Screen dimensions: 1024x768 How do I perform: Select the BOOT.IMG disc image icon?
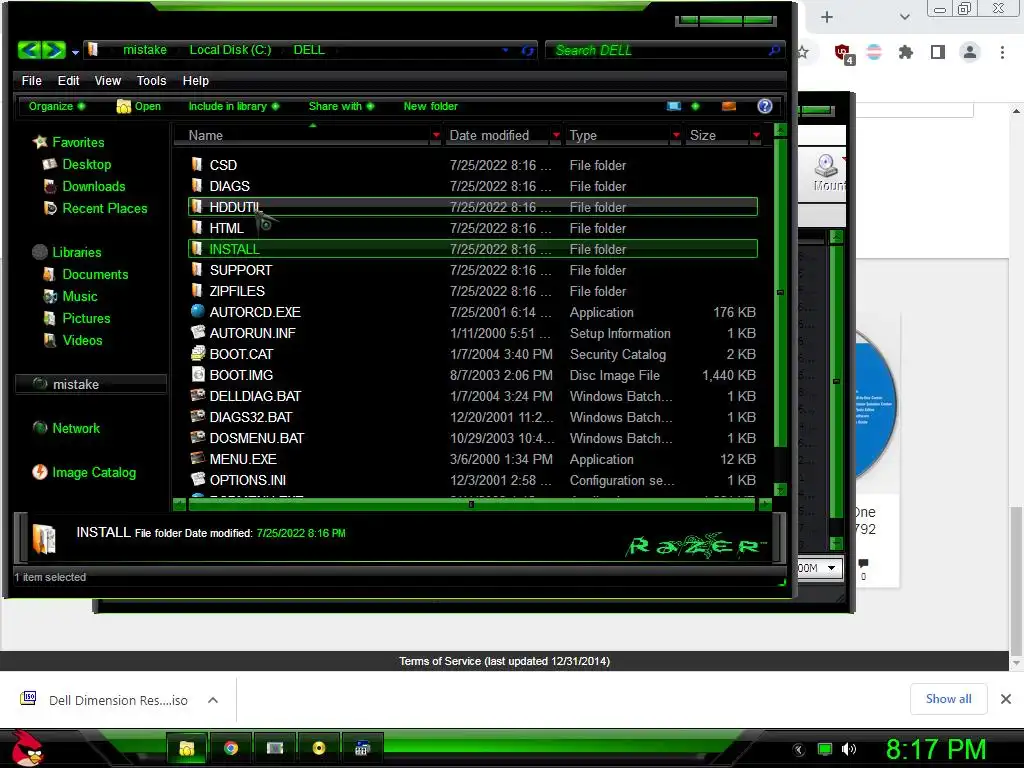[x=197, y=374]
